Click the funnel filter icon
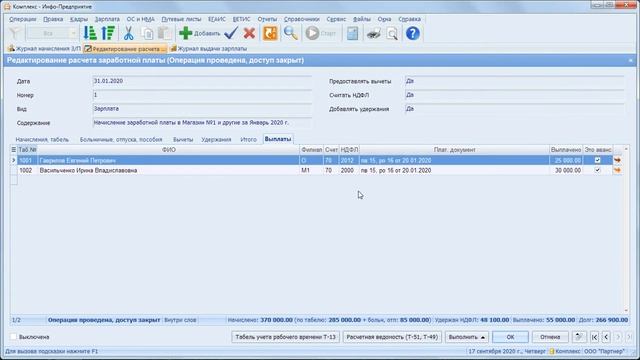This screenshot has height=360, width=640. [x=15, y=33]
